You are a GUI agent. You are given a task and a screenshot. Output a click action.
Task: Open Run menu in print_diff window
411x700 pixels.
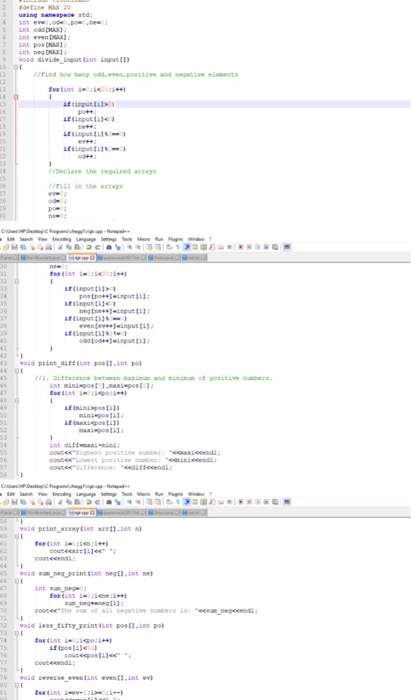point(159,239)
